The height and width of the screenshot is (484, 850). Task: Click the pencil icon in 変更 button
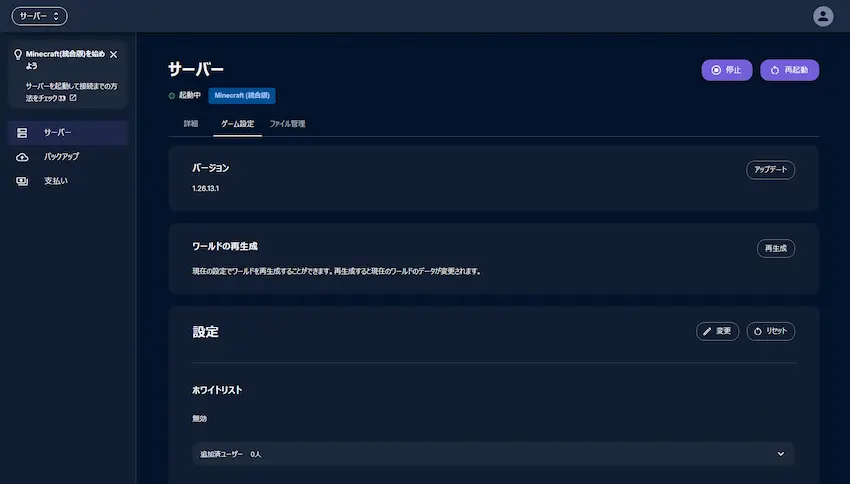(x=707, y=331)
